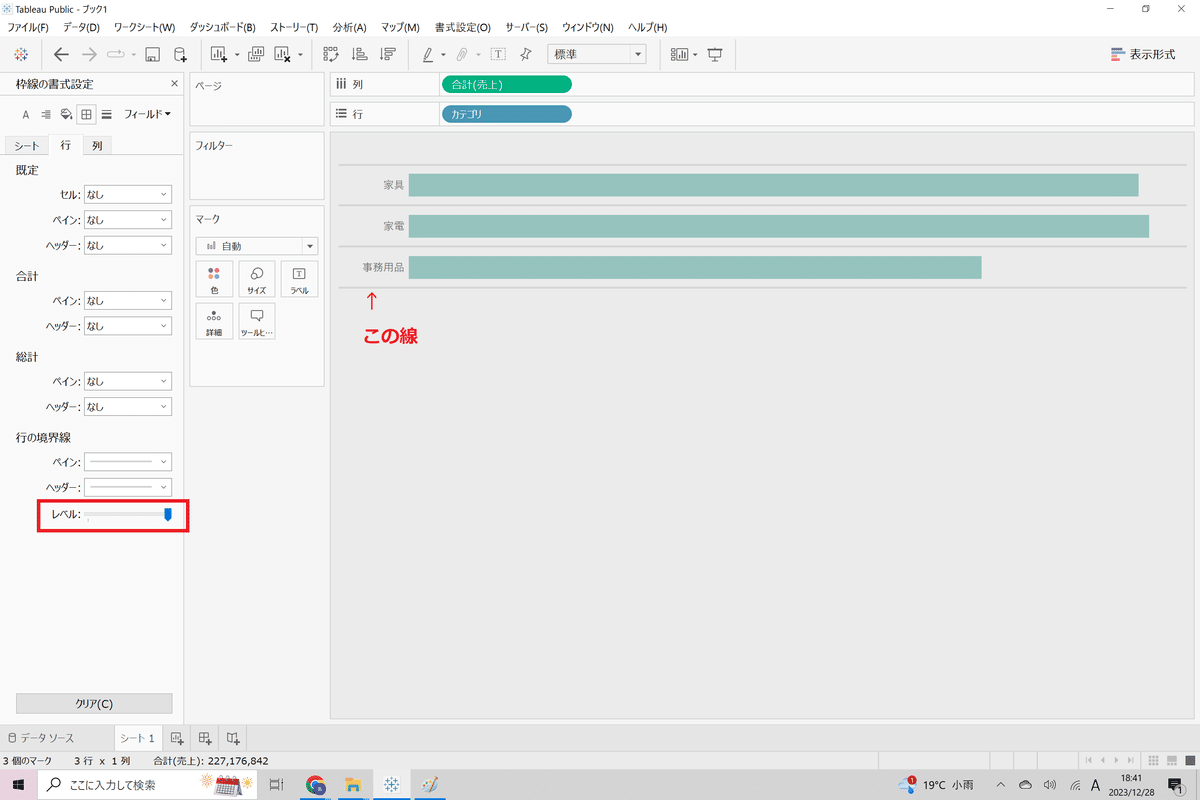Screen dimensions: 1200x800
Task: Select the borders format icon
Action: [x=87, y=115]
